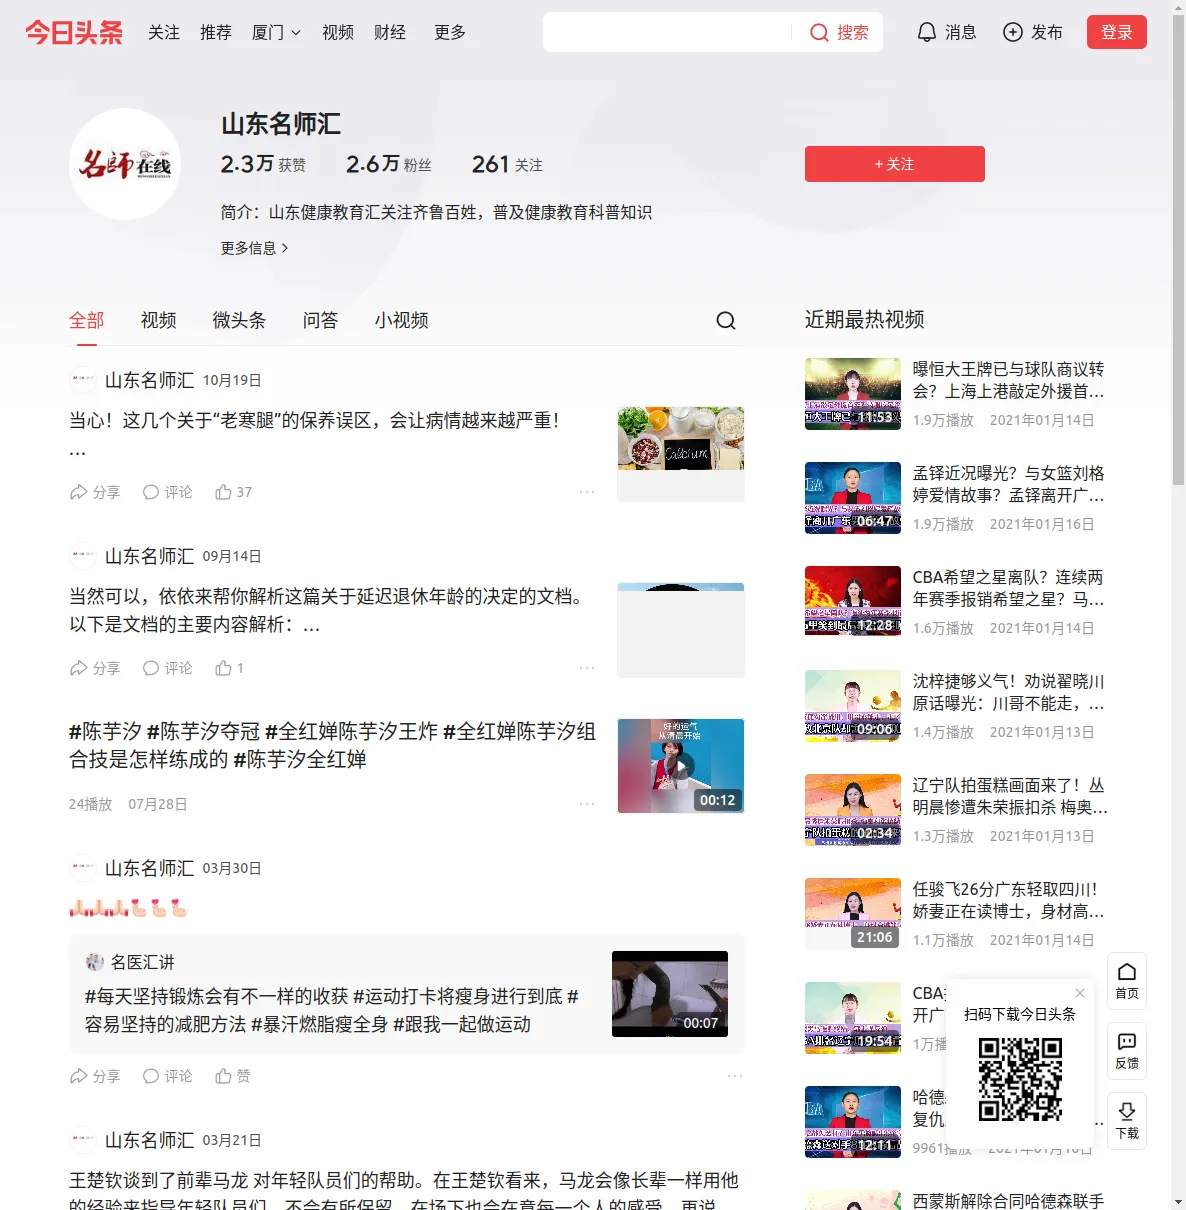The image size is (1186, 1210).
Task: Open the 261 关注 following list
Action: click(507, 164)
